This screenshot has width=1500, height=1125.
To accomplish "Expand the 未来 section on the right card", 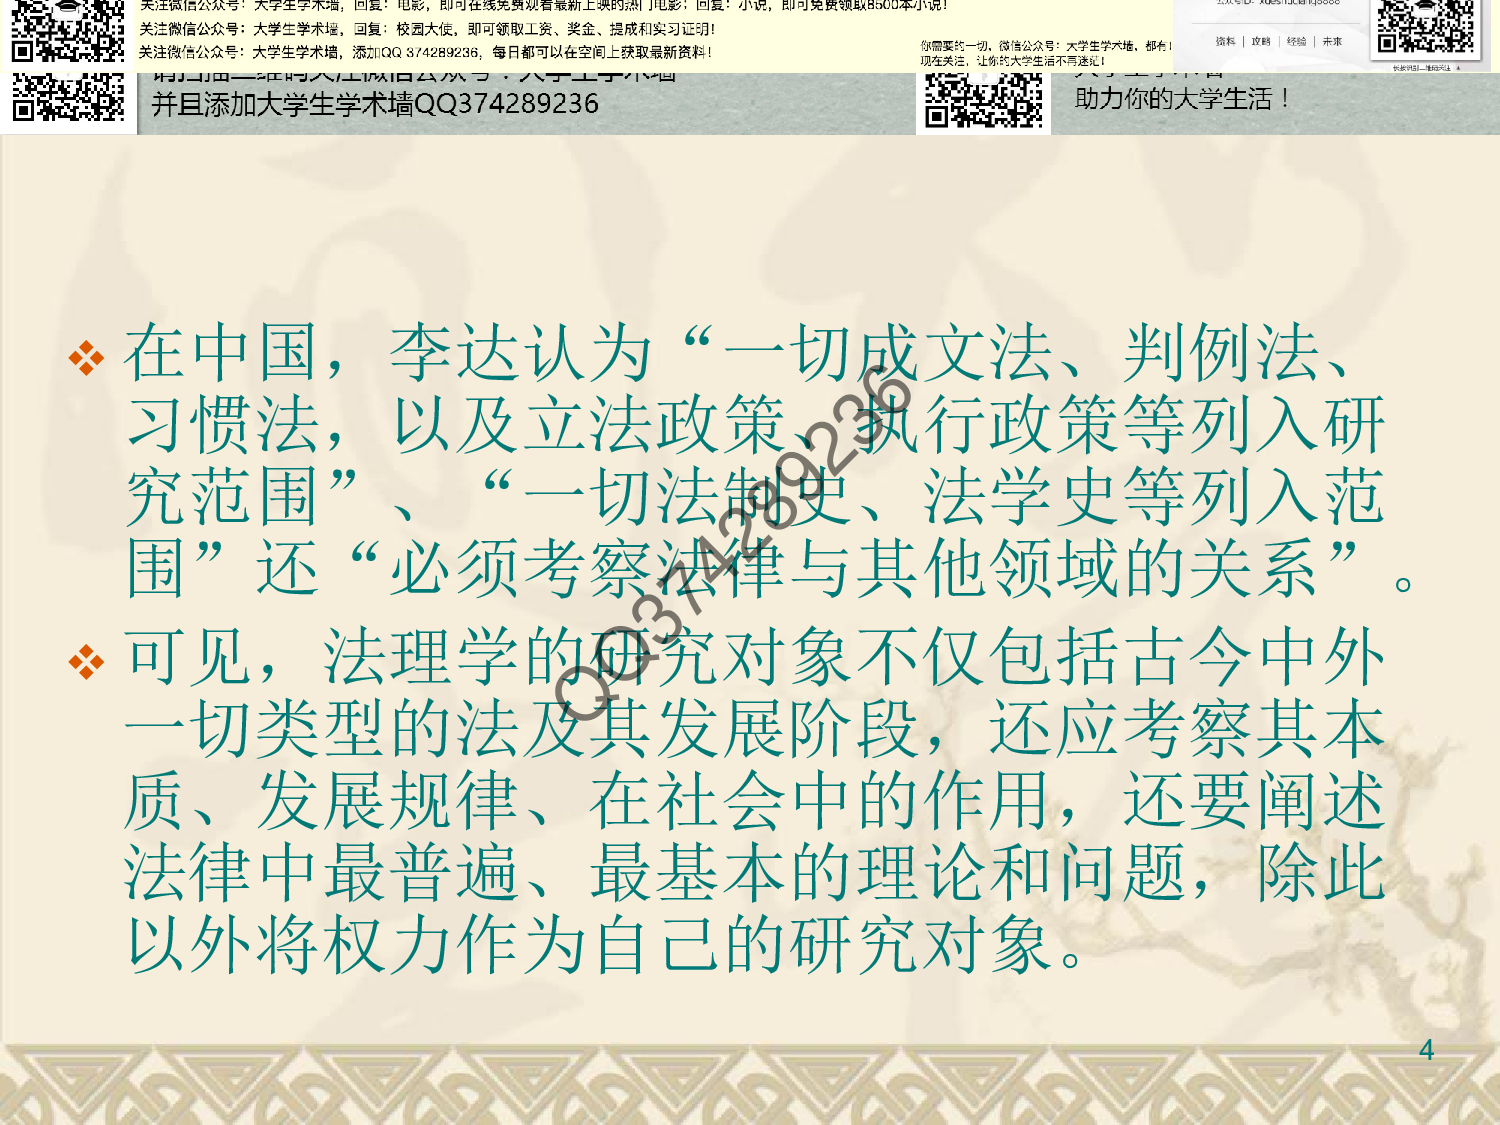I will [1333, 41].
